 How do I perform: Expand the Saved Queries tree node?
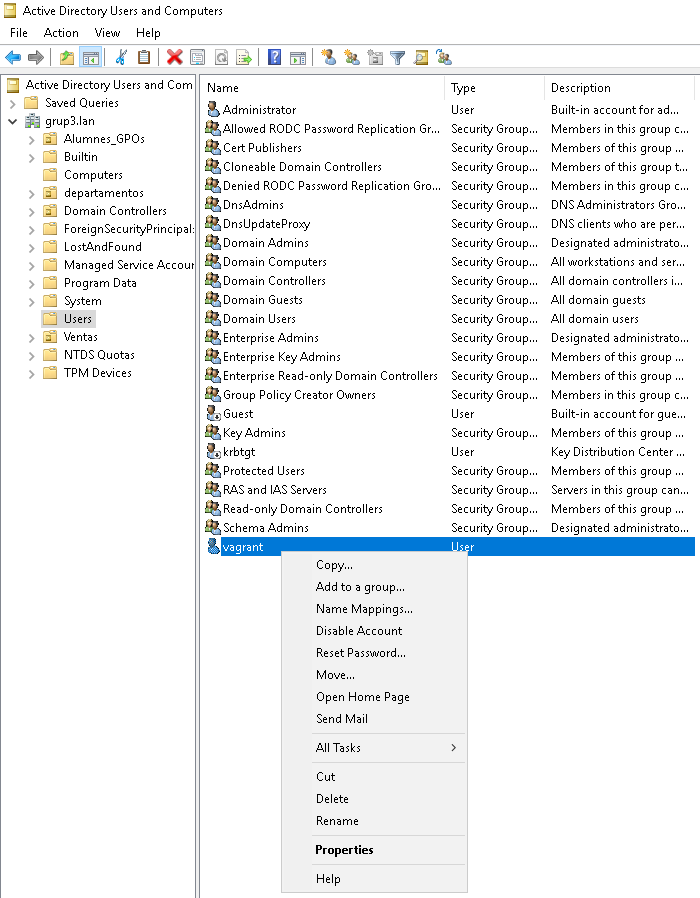click(x=12, y=103)
